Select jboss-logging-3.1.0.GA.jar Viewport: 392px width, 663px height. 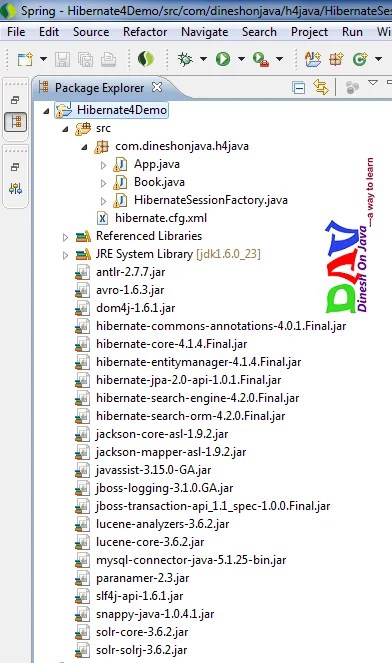click(x=154, y=488)
